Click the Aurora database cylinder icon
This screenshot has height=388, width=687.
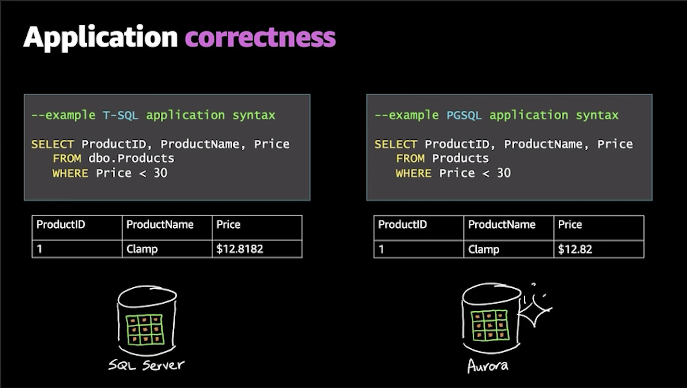pos(492,318)
